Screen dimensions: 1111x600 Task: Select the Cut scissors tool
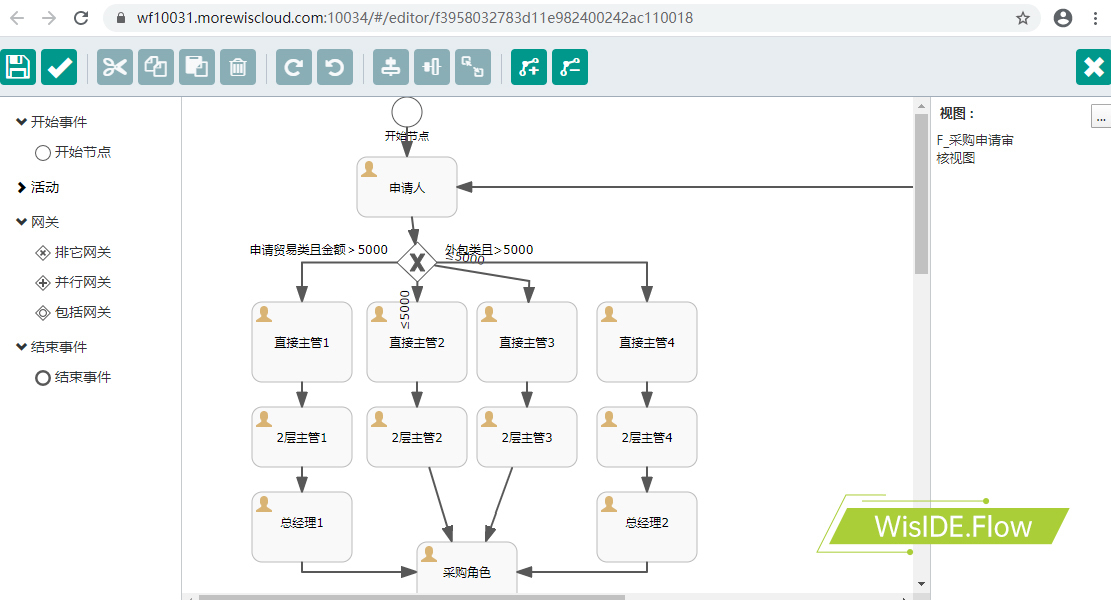(x=115, y=67)
